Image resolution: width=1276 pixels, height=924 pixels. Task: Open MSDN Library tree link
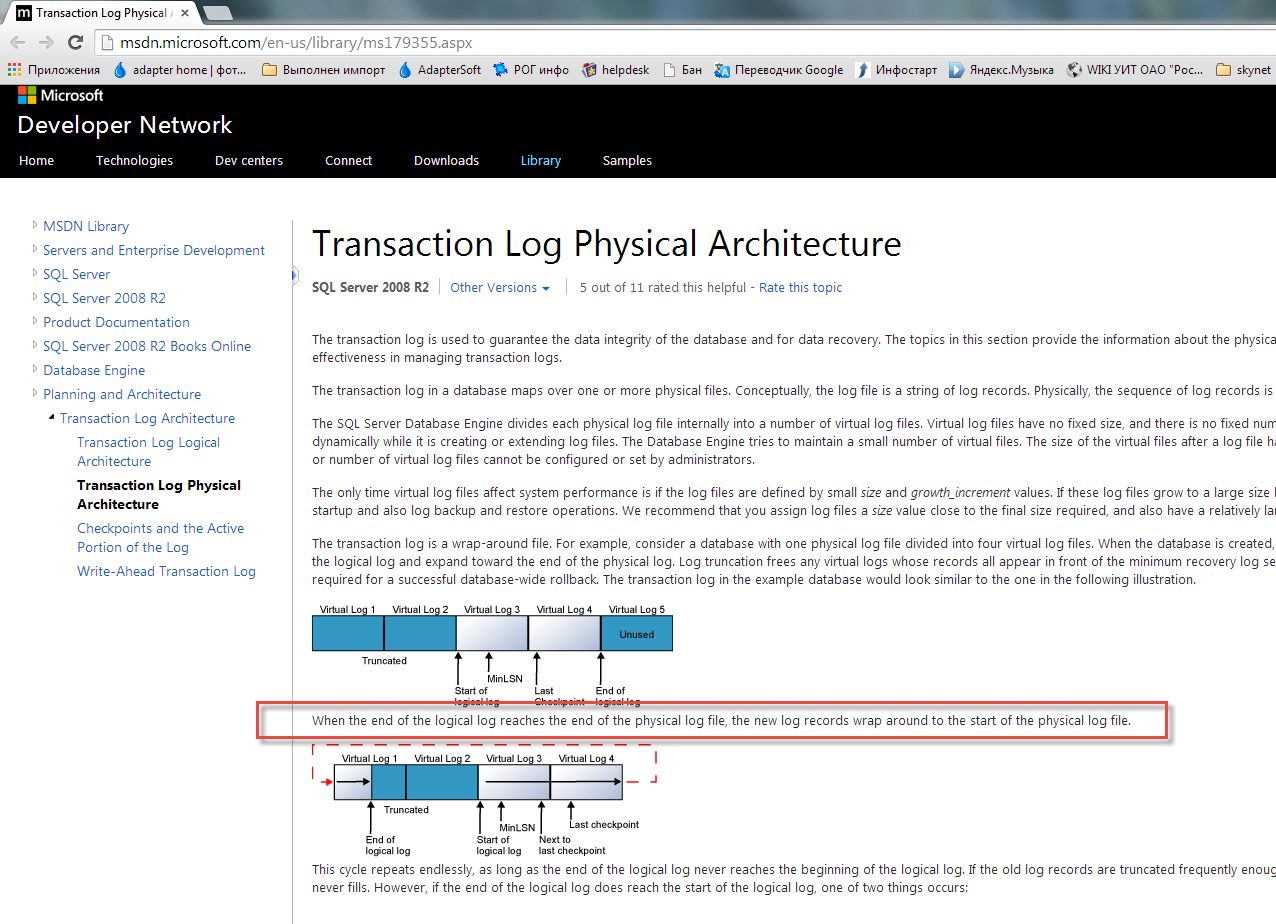coord(86,226)
